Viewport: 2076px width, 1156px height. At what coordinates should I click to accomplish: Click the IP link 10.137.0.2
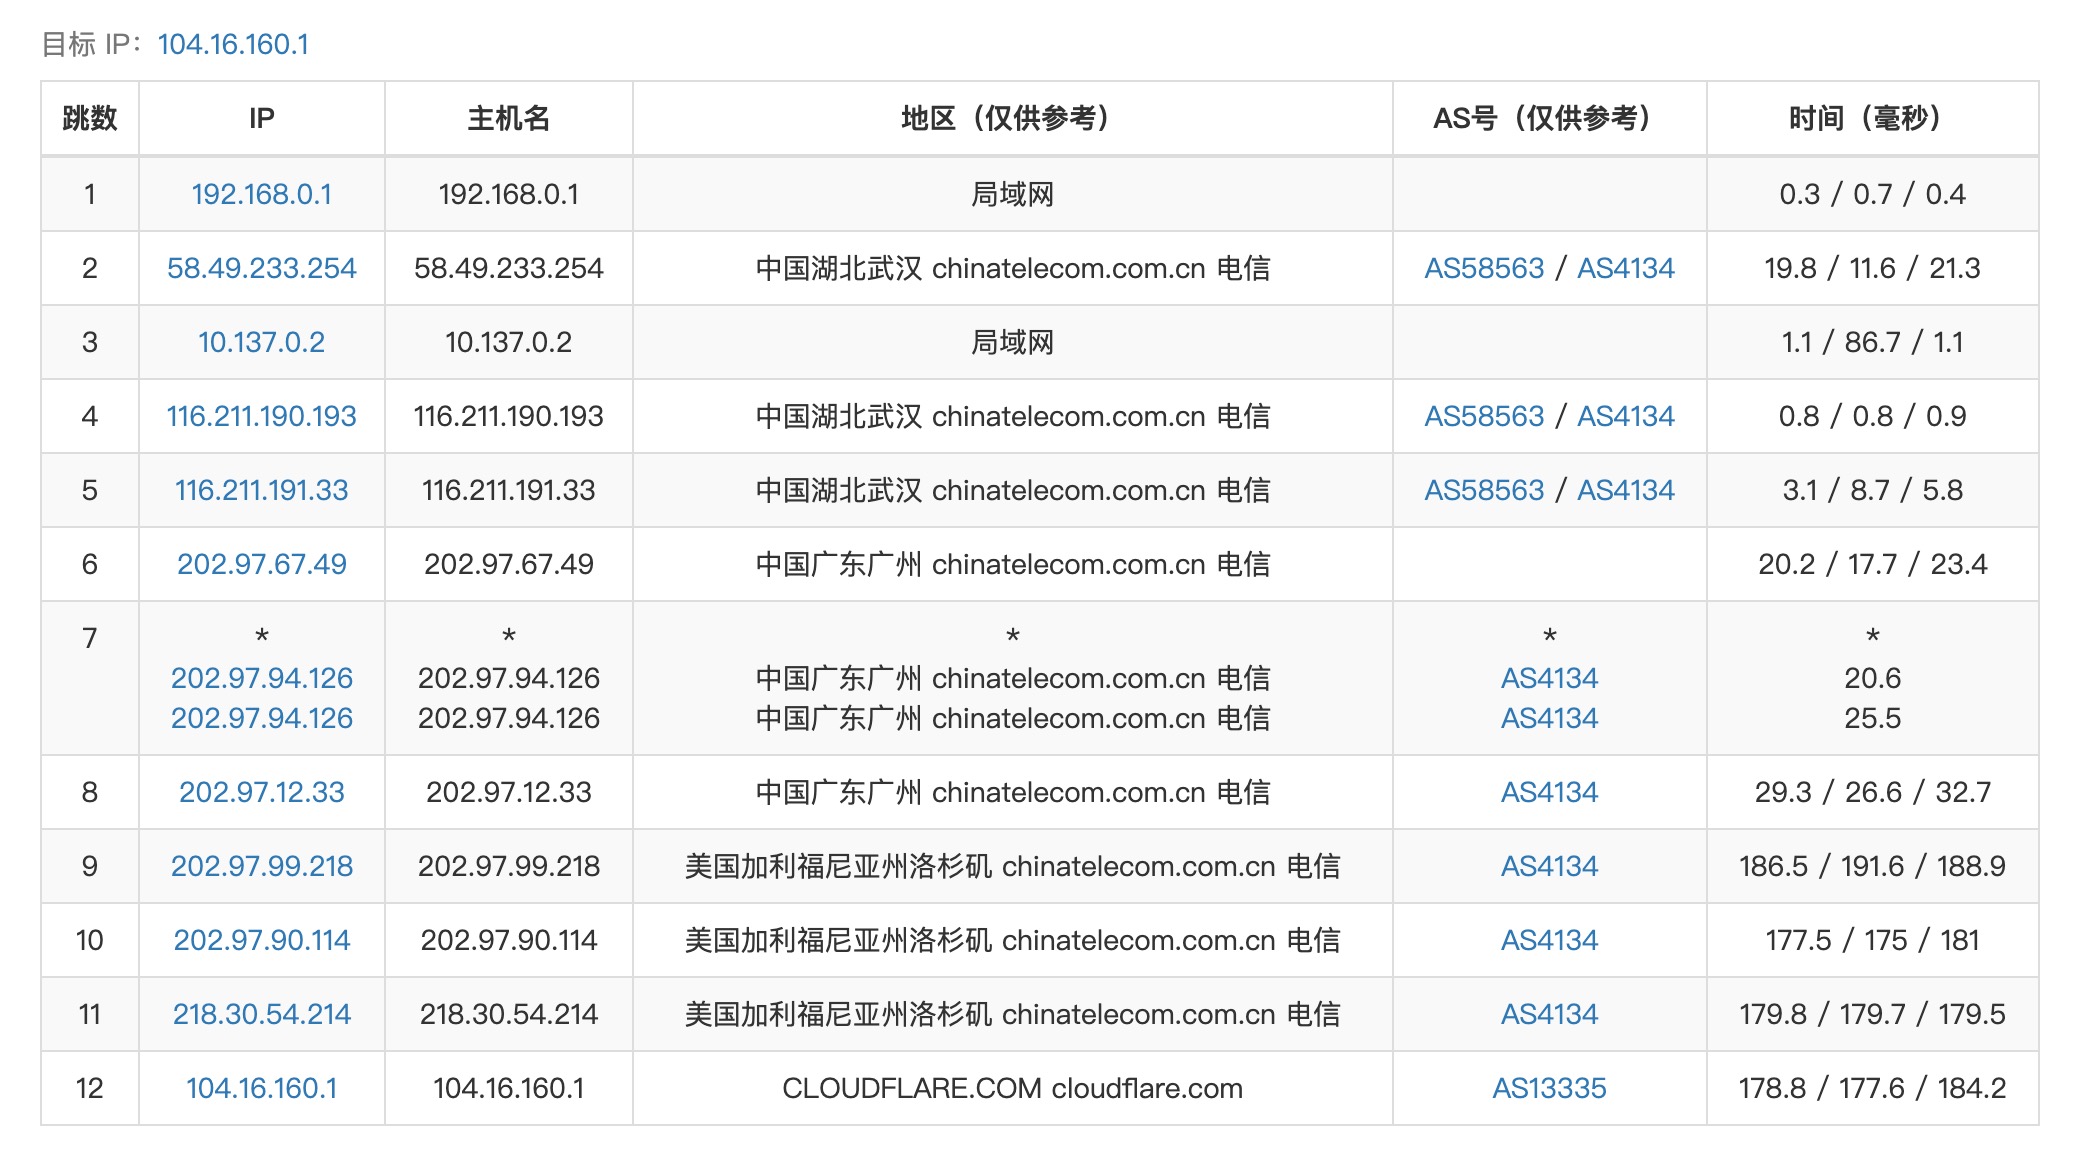click(x=260, y=341)
